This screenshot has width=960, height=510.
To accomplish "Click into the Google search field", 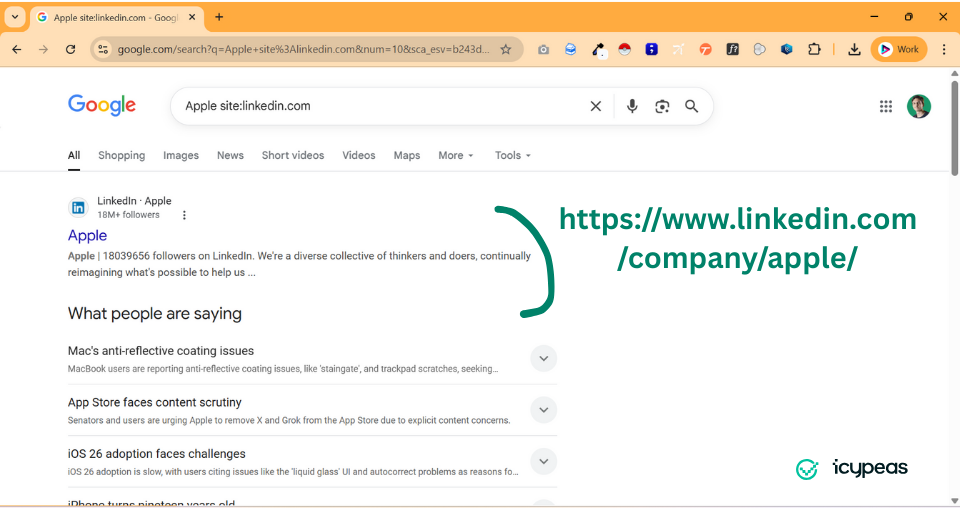I will [x=383, y=106].
